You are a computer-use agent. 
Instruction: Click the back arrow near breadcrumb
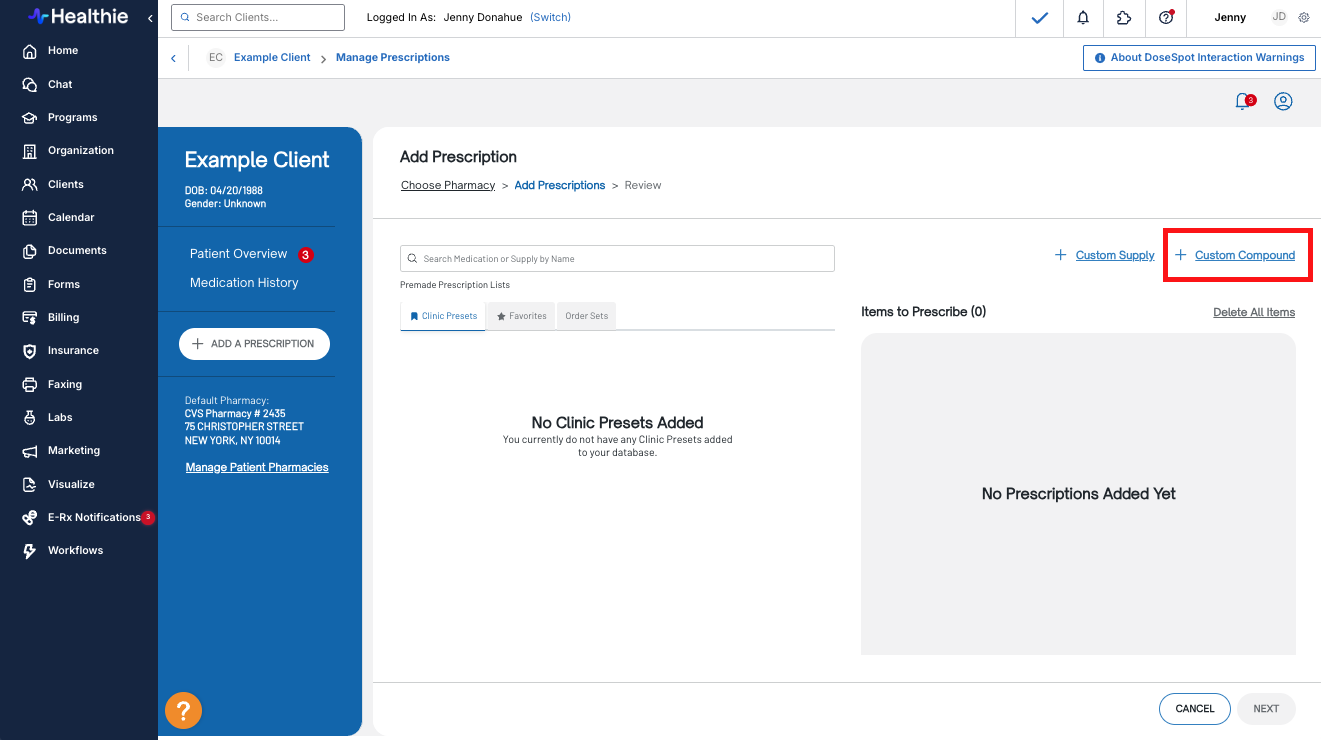click(x=173, y=58)
